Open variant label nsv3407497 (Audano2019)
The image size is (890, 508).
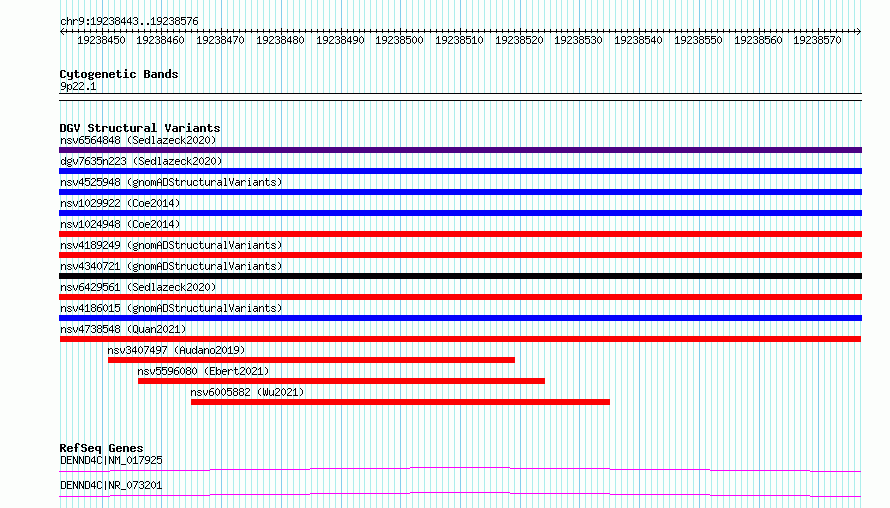(x=177, y=350)
